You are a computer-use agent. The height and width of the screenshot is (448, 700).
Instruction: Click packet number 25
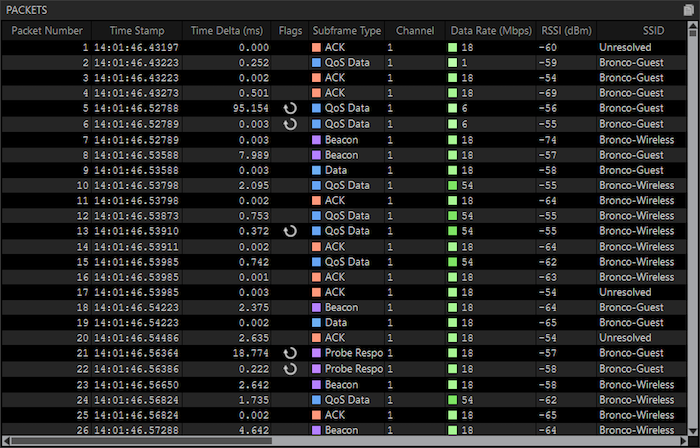click(83, 415)
